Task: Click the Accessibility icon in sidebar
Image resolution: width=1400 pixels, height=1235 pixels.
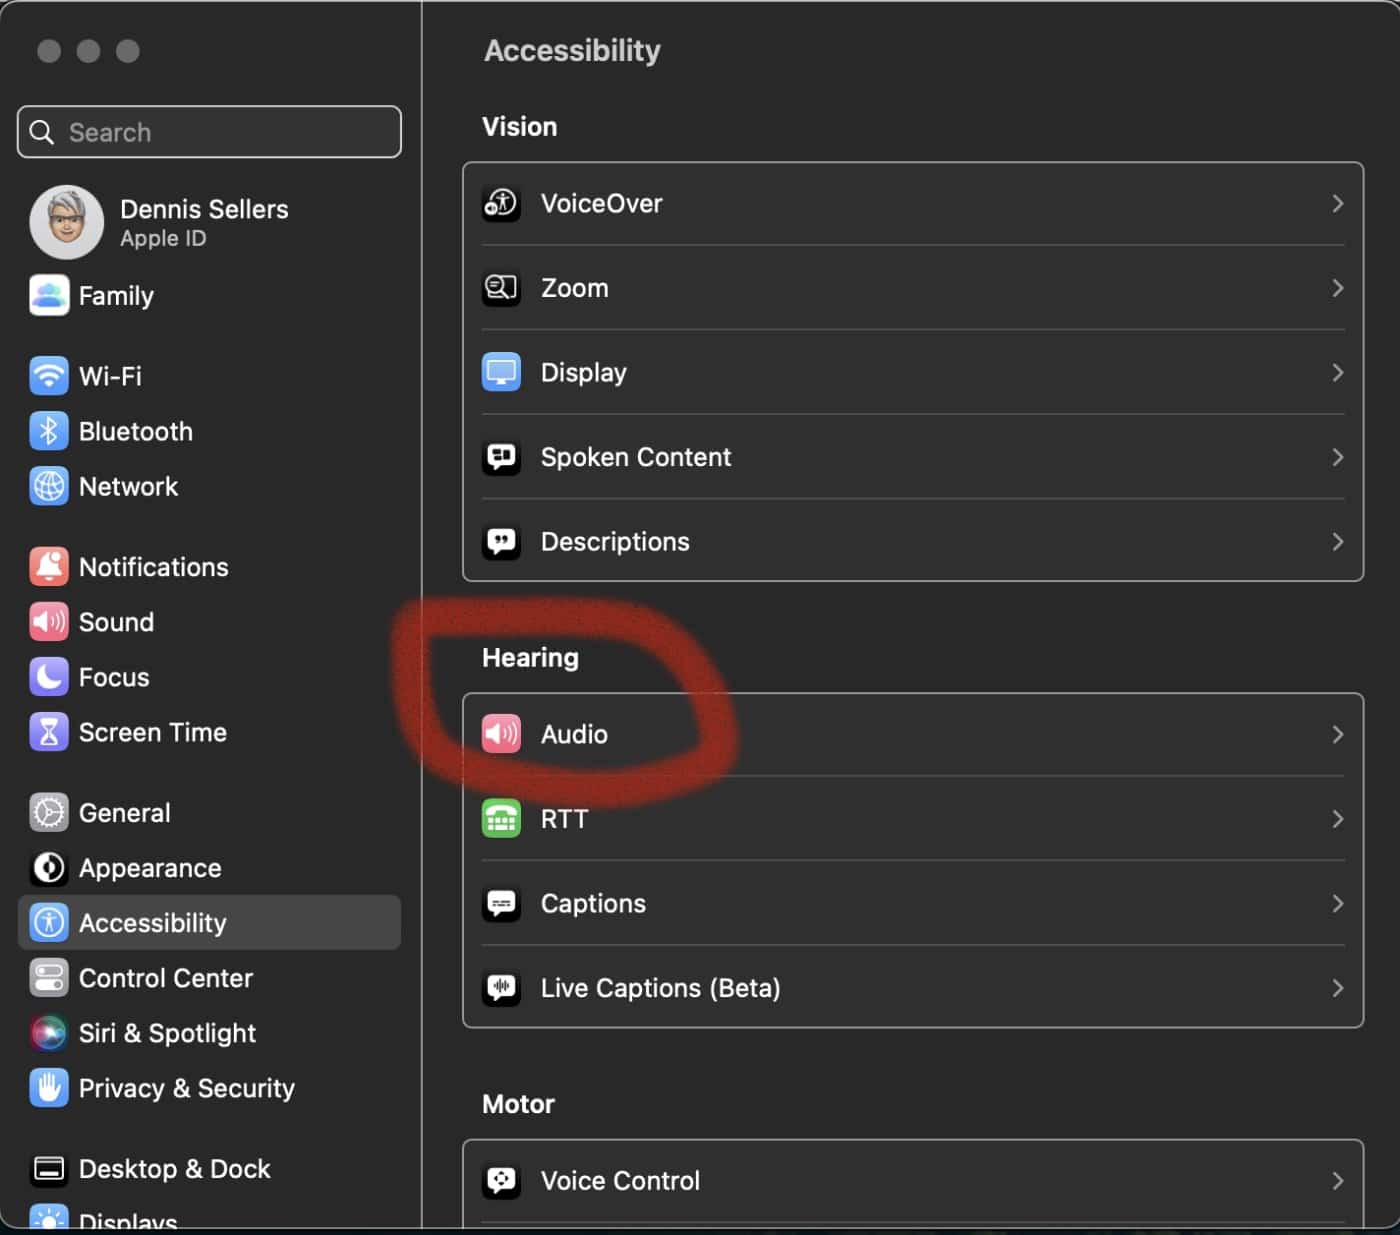Action: pyautogui.click(x=49, y=922)
